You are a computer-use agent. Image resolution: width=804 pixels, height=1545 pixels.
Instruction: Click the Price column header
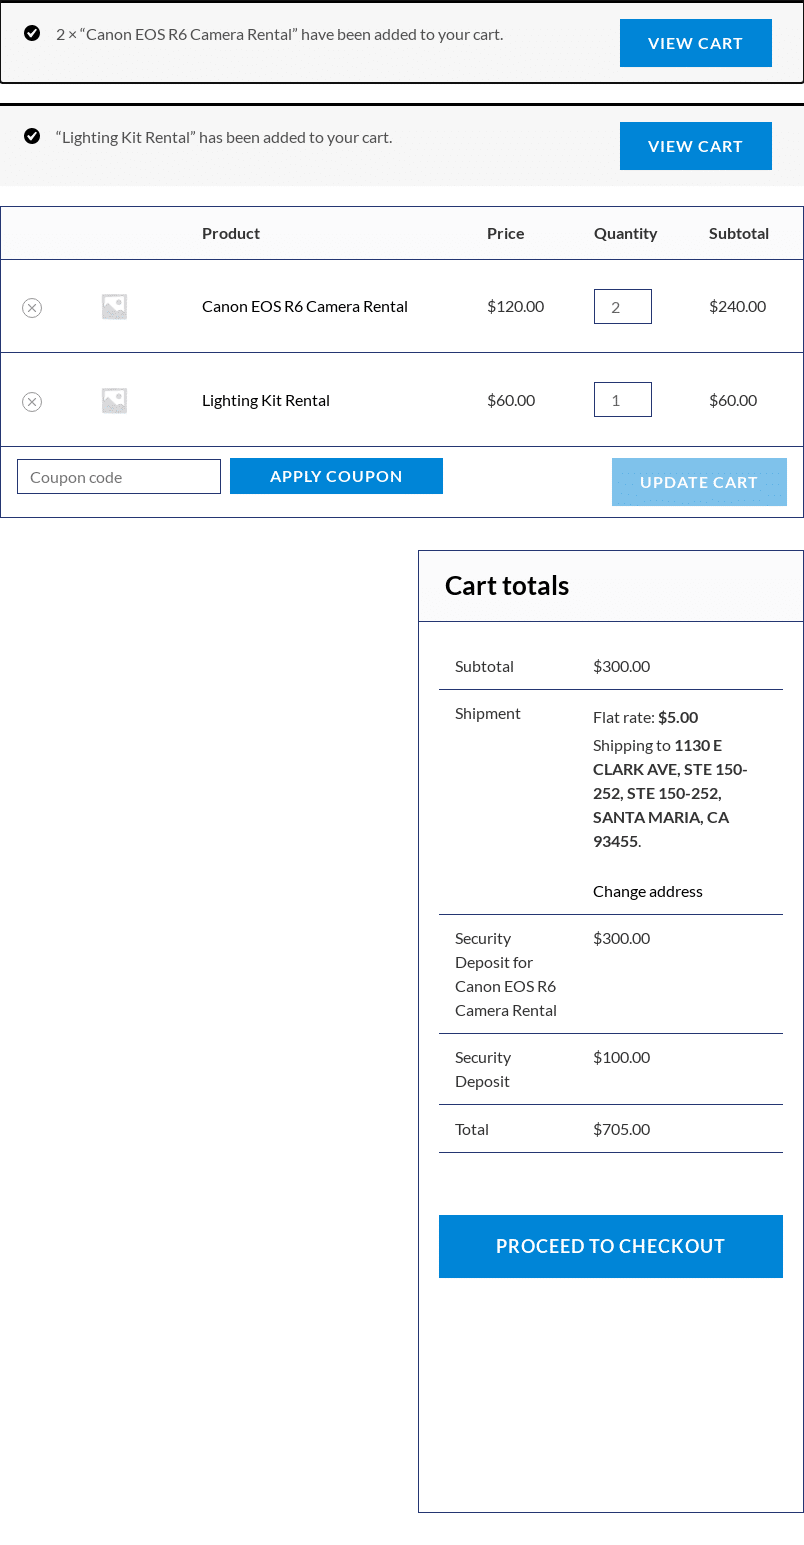505,233
